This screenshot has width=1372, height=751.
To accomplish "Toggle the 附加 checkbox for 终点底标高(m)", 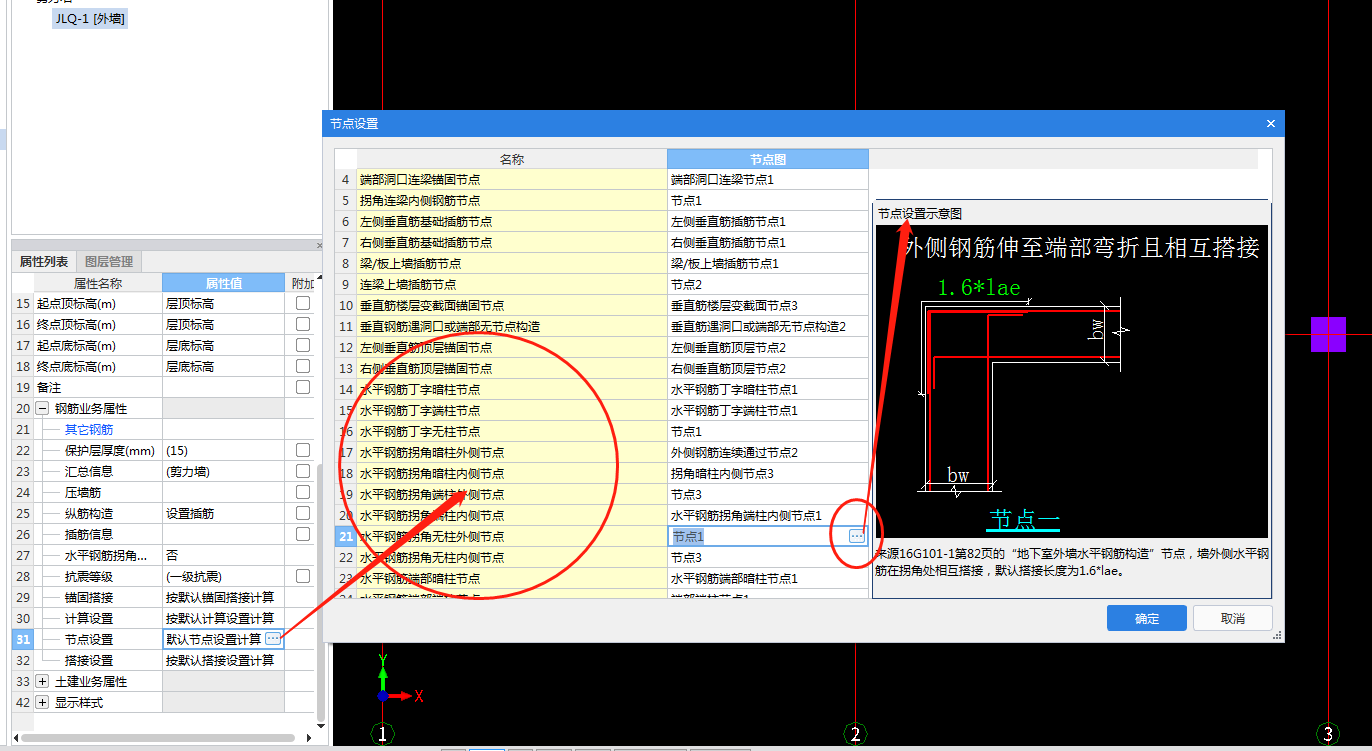I will pos(303,366).
